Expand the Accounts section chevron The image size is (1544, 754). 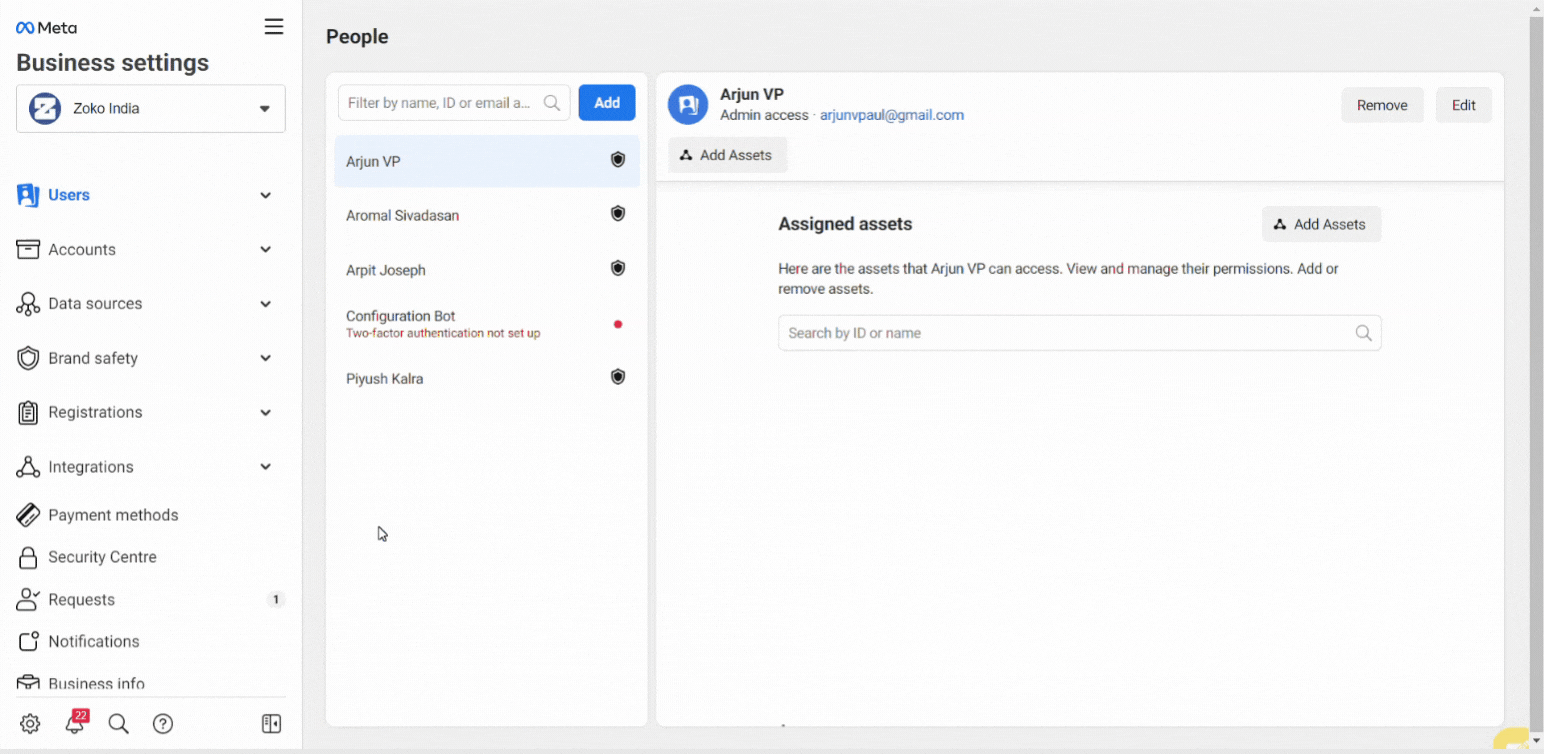(x=265, y=249)
